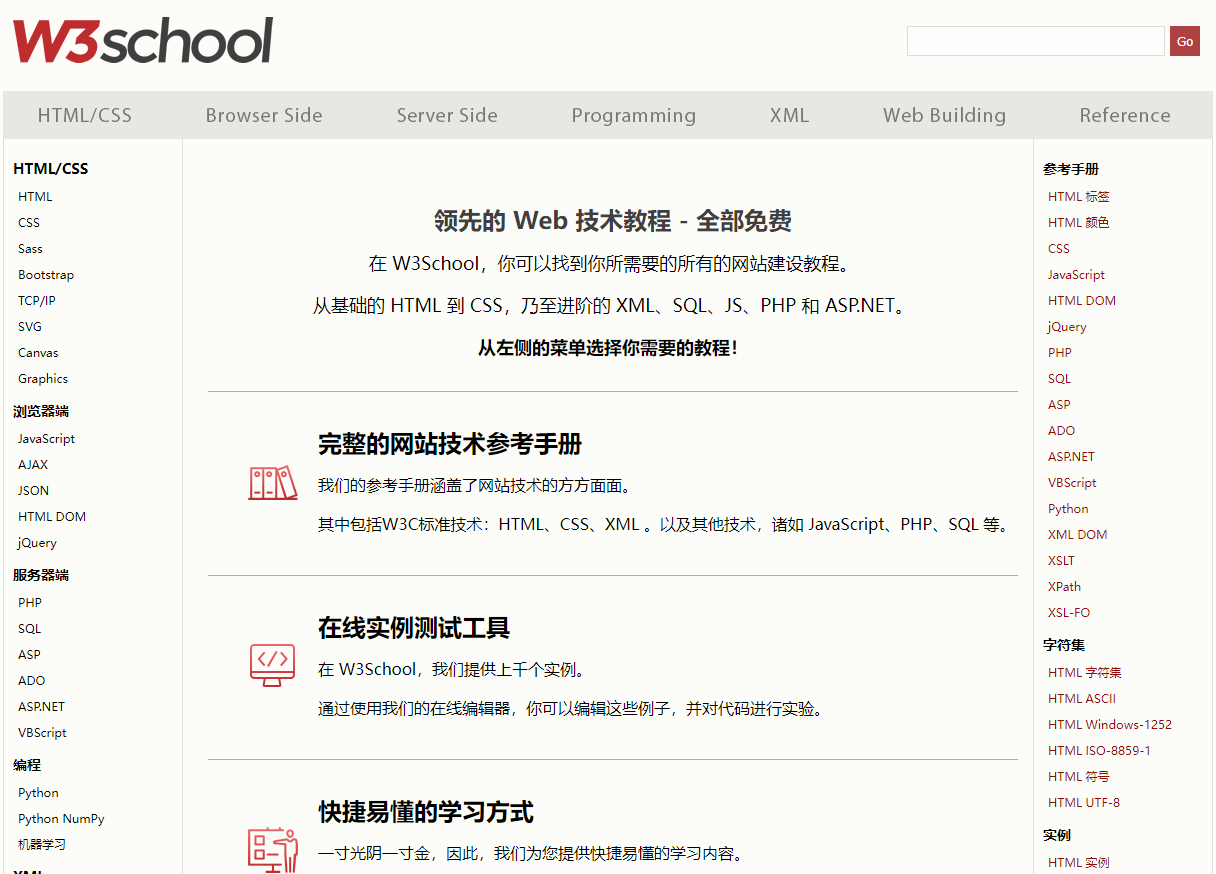Click the Go search button

pyautogui.click(x=1185, y=41)
